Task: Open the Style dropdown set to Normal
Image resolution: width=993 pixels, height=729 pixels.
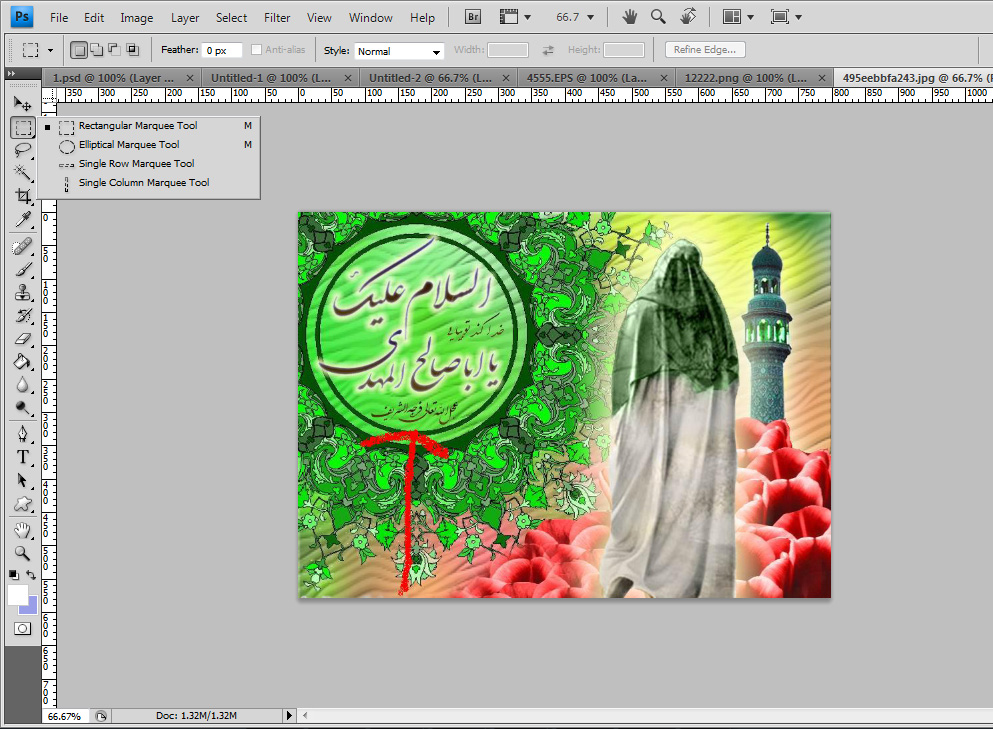Action: pyautogui.click(x=398, y=51)
